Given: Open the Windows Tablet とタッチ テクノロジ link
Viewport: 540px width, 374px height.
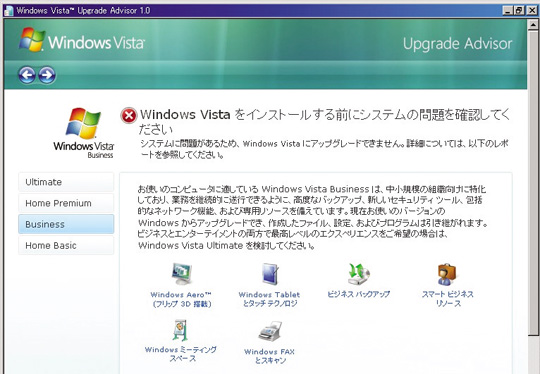Looking at the screenshot, I should (x=269, y=299).
